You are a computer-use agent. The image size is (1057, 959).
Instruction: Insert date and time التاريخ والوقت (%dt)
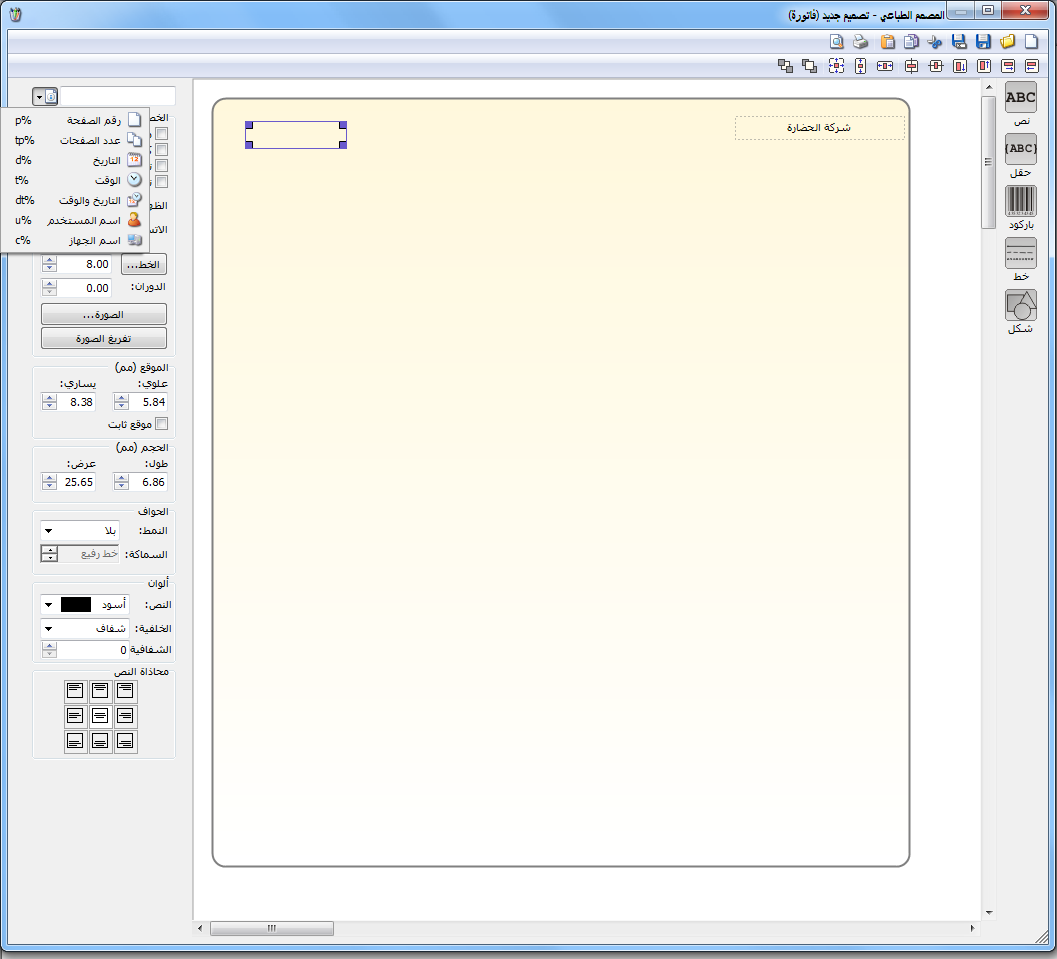[x=75, y=200]
